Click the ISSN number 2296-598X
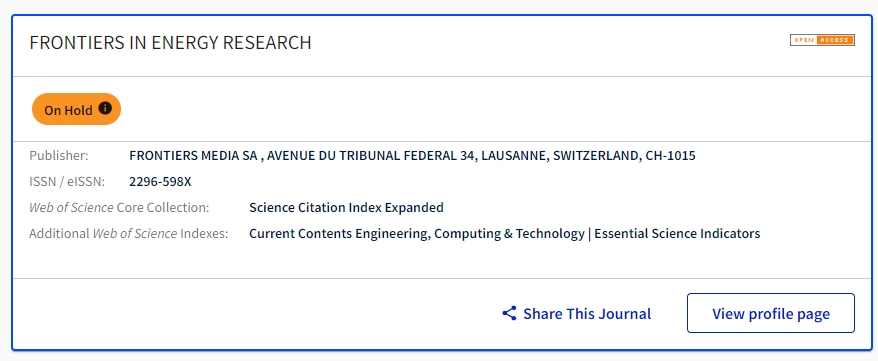The height and width of the screenshot is (361, 878). pyautogui.click(x=160, y=181)
